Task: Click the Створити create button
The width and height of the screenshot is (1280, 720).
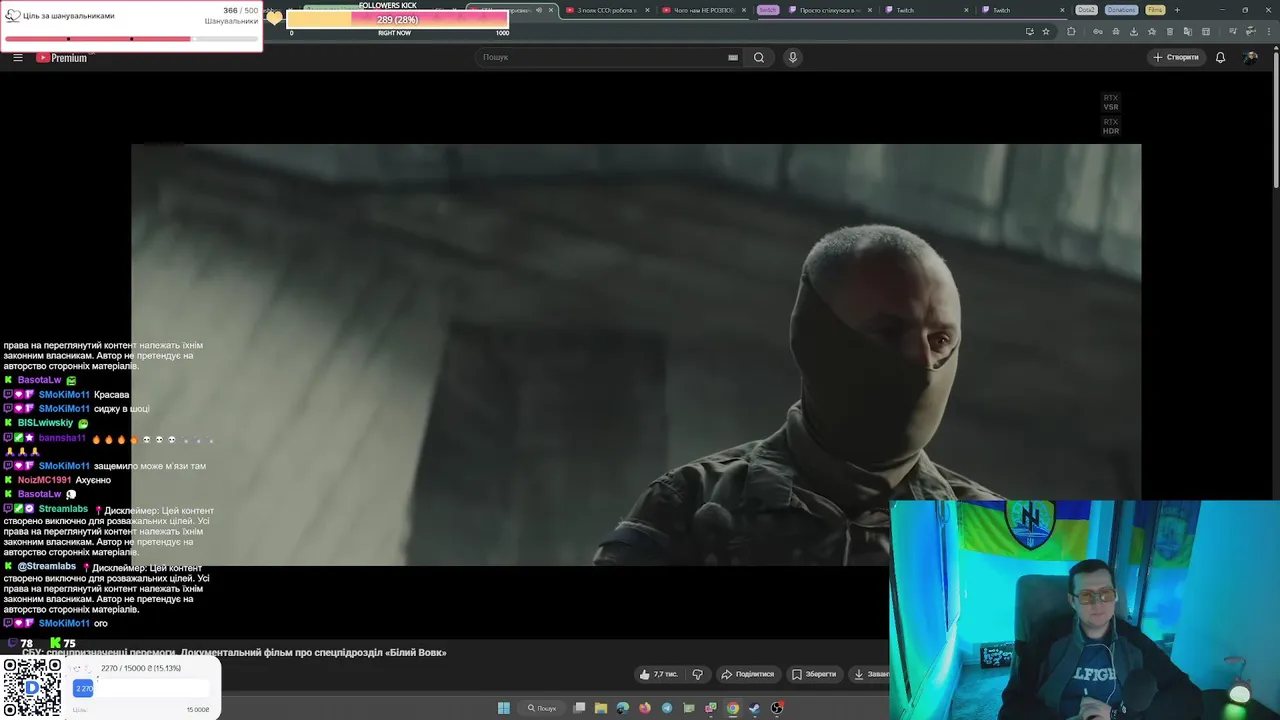Action: click(1175, 57)
